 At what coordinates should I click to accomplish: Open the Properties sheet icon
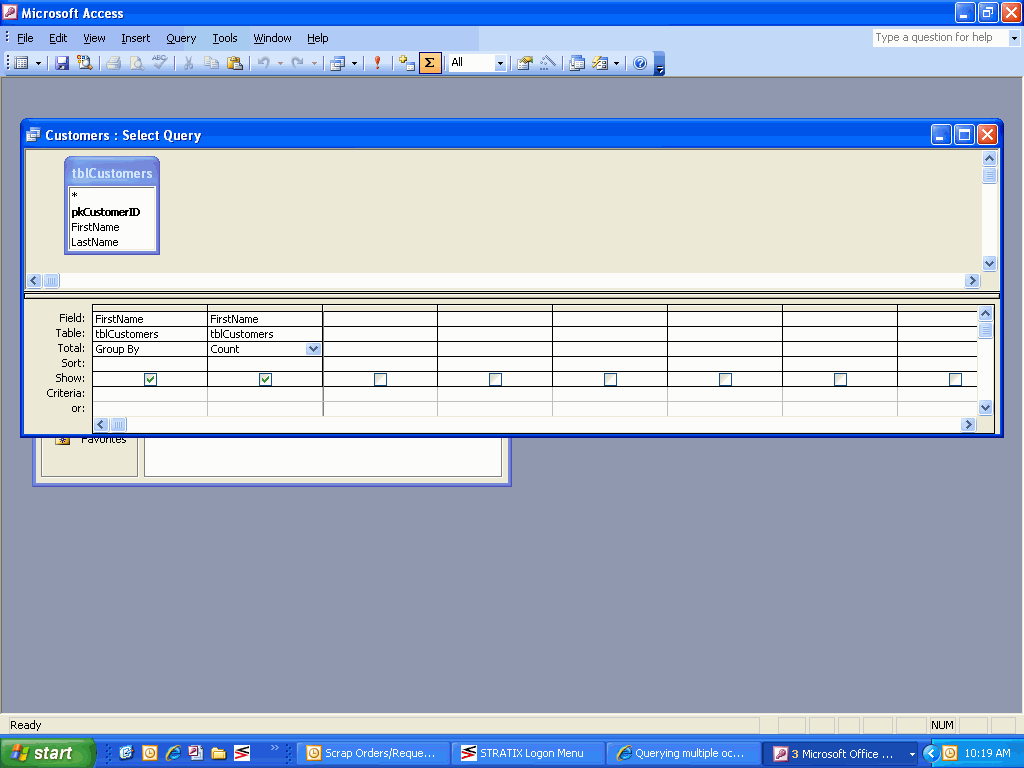coord(524,63)
